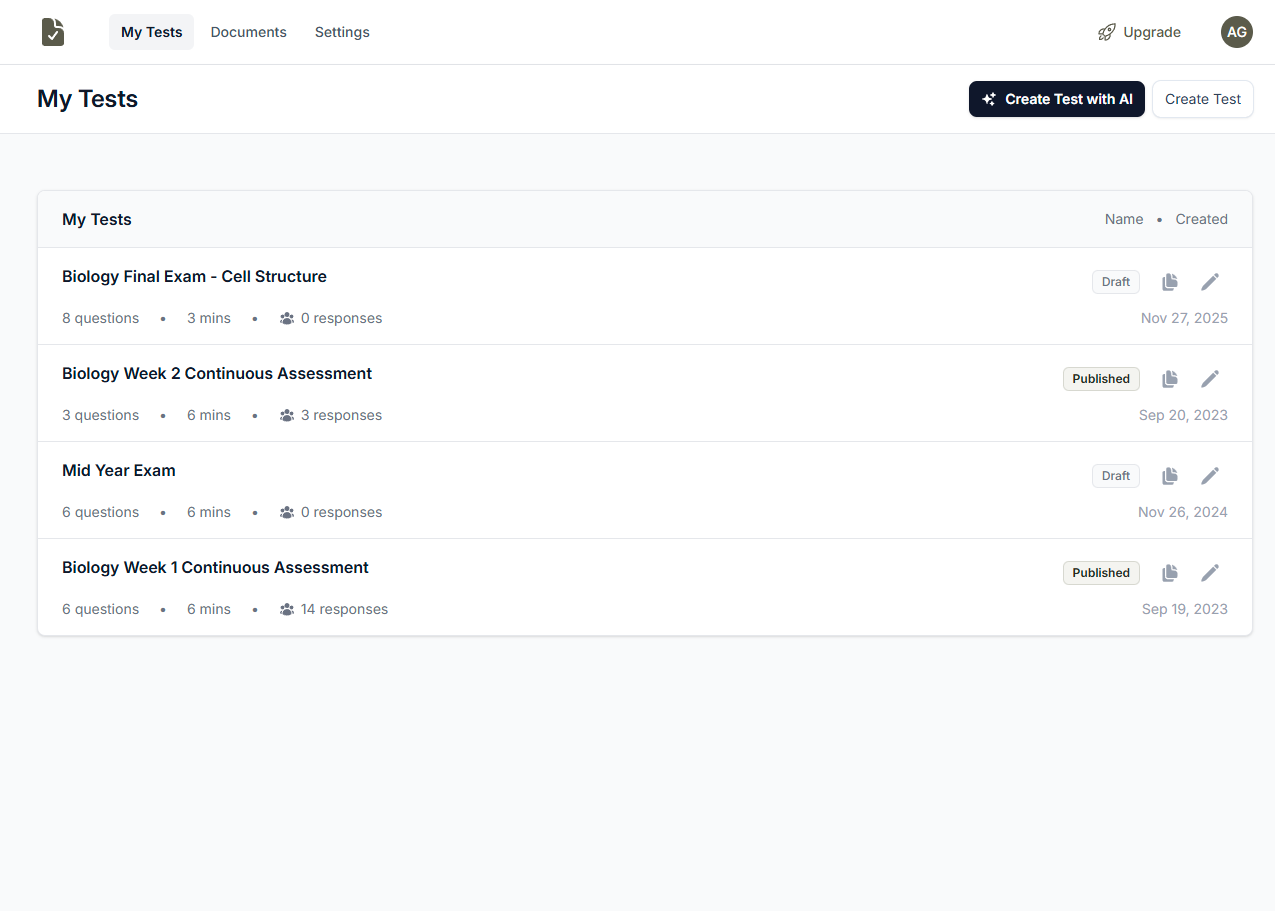Duplicate the Biology Week 1 Continuous Assessment
Viewport: 1275px width, 911px height.
(1170, 572)
